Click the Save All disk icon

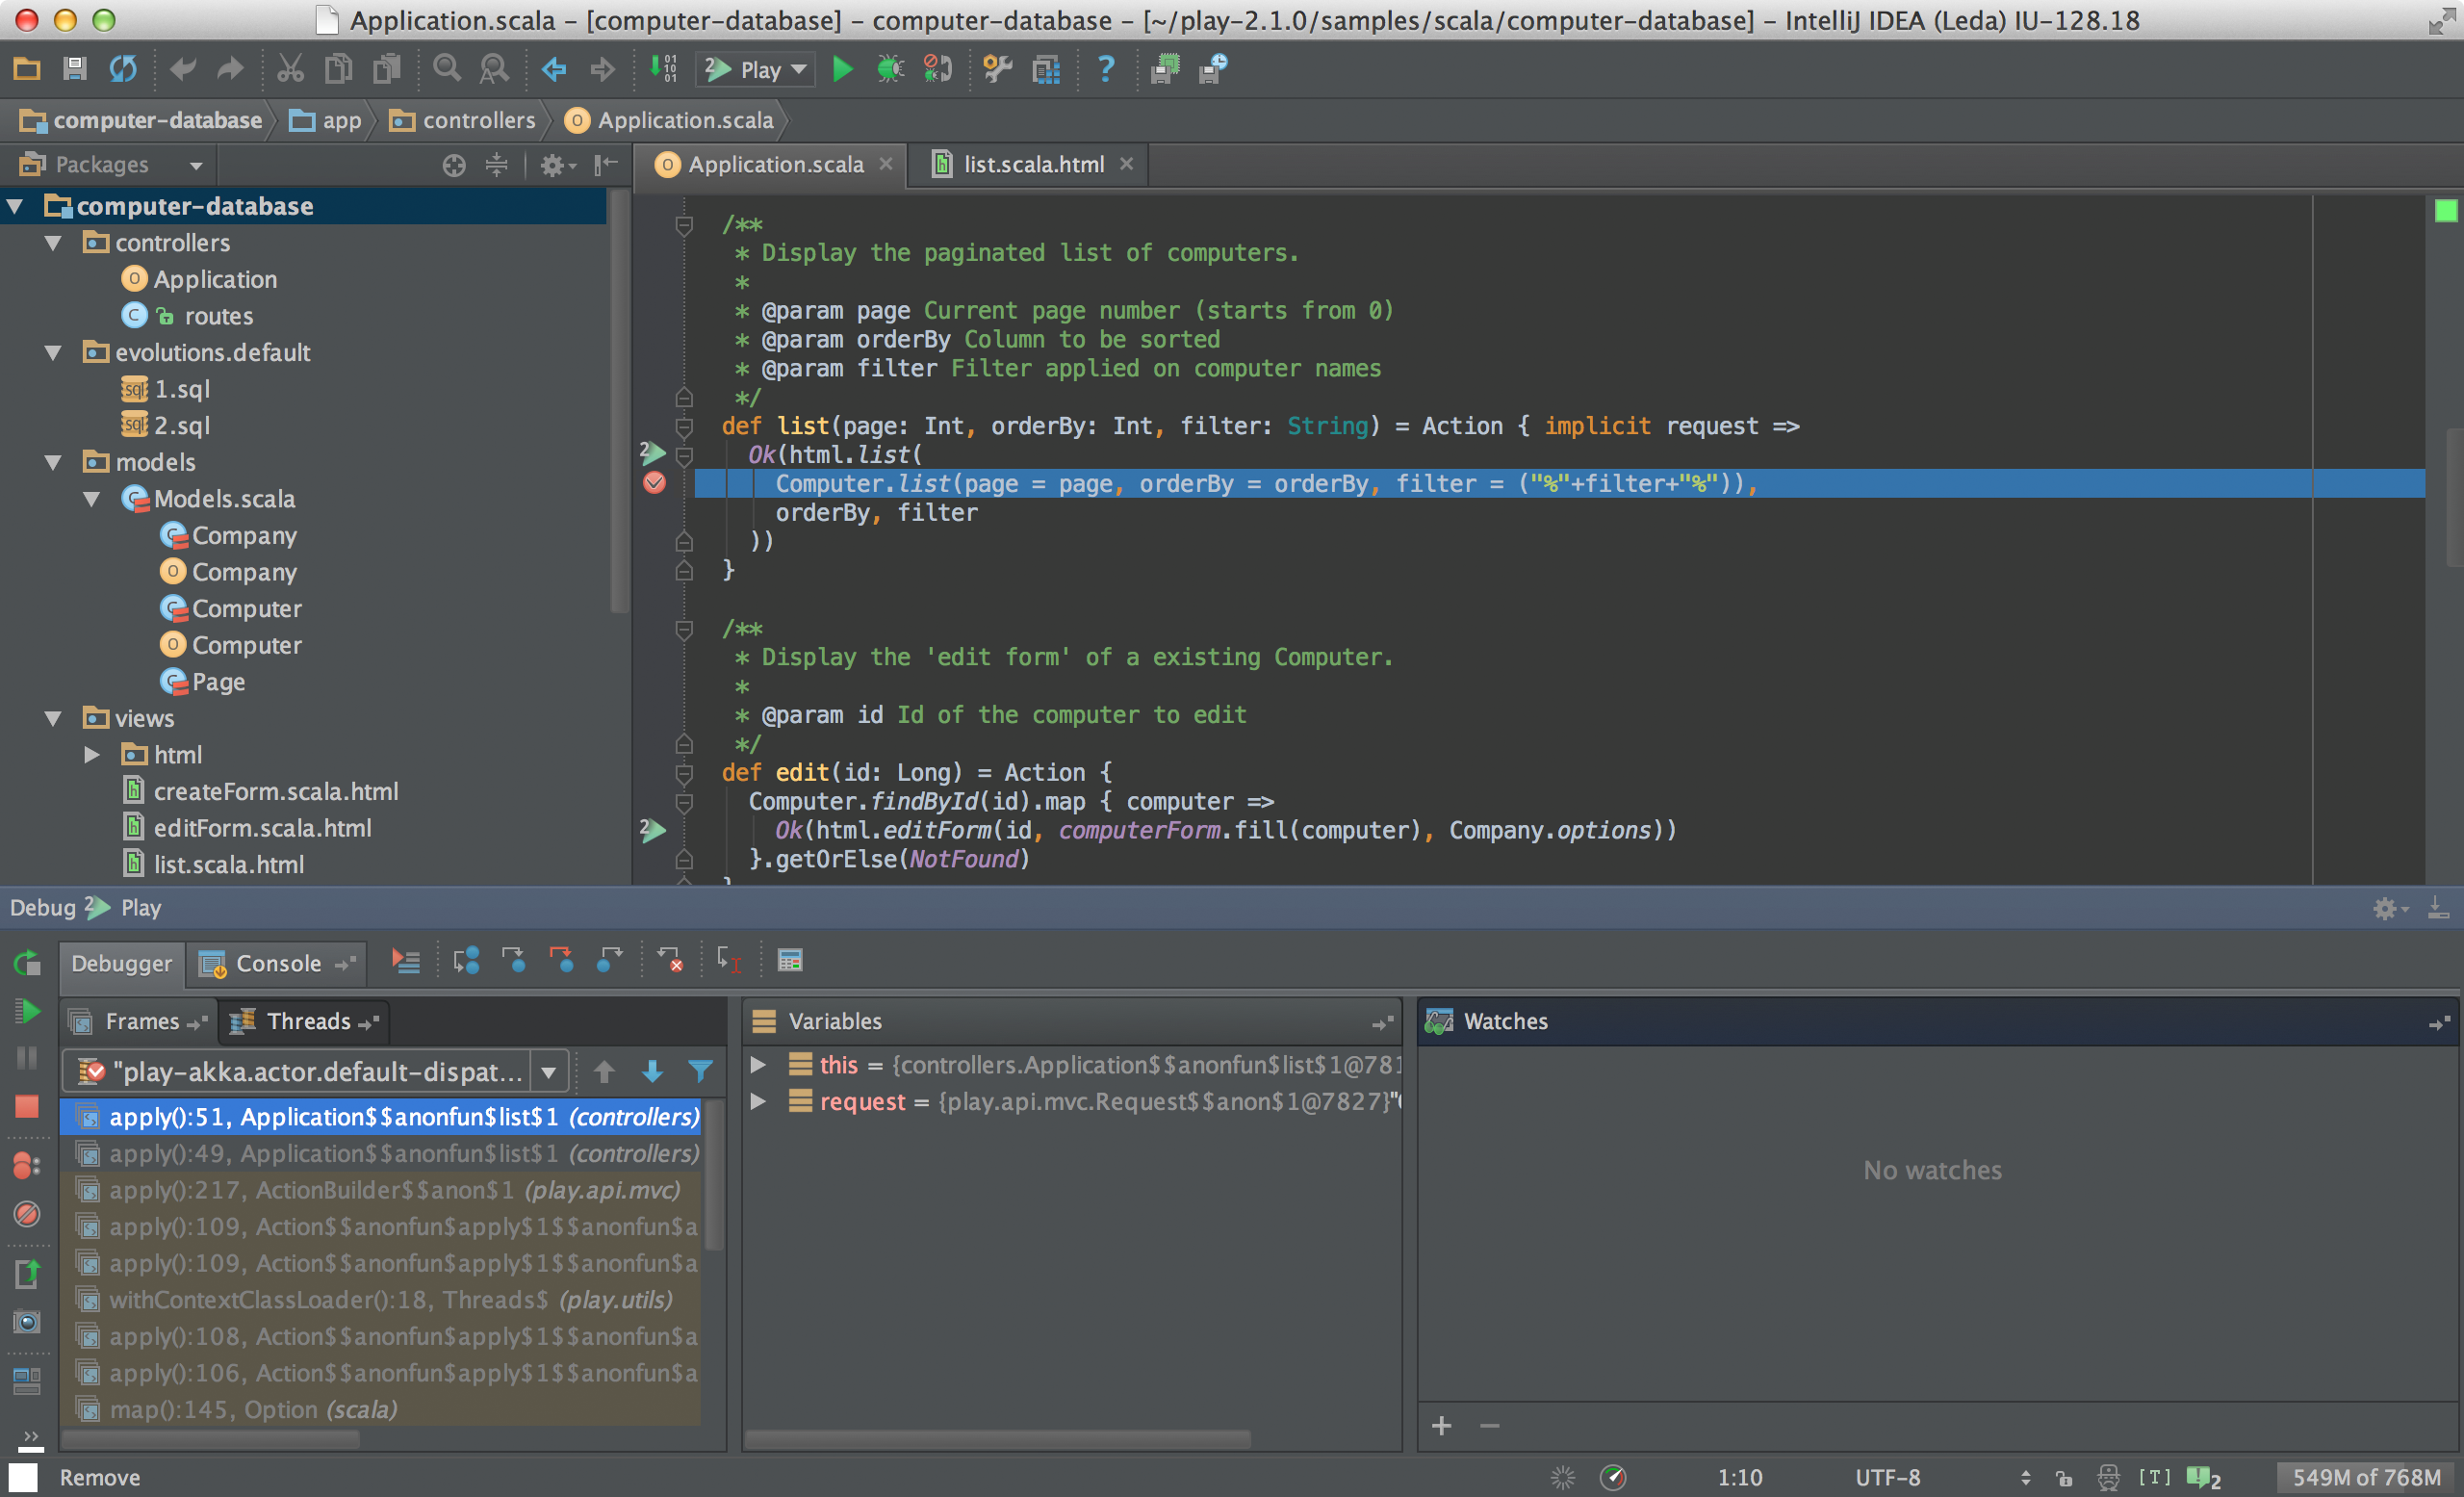(74, 69)
